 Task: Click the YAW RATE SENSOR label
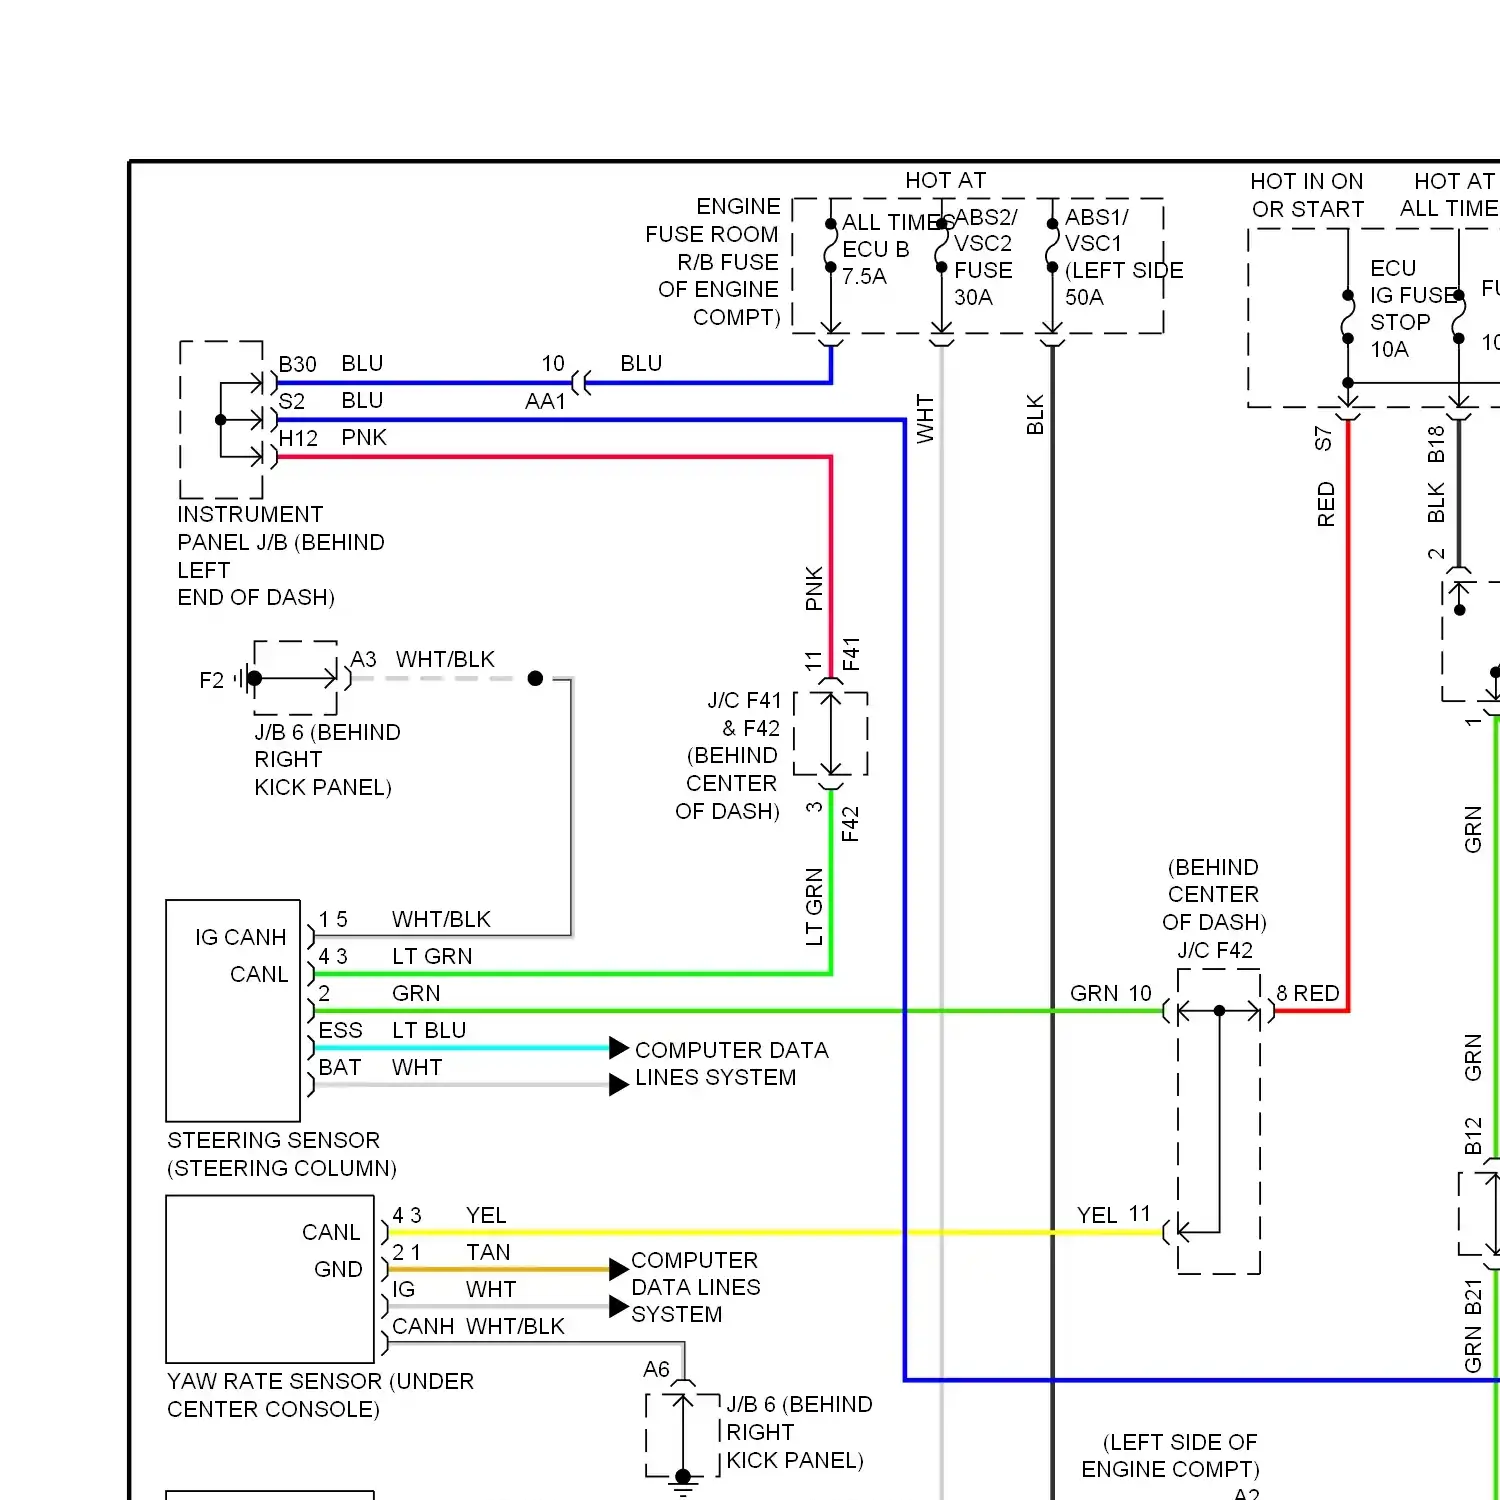(x=320, y=1395)
